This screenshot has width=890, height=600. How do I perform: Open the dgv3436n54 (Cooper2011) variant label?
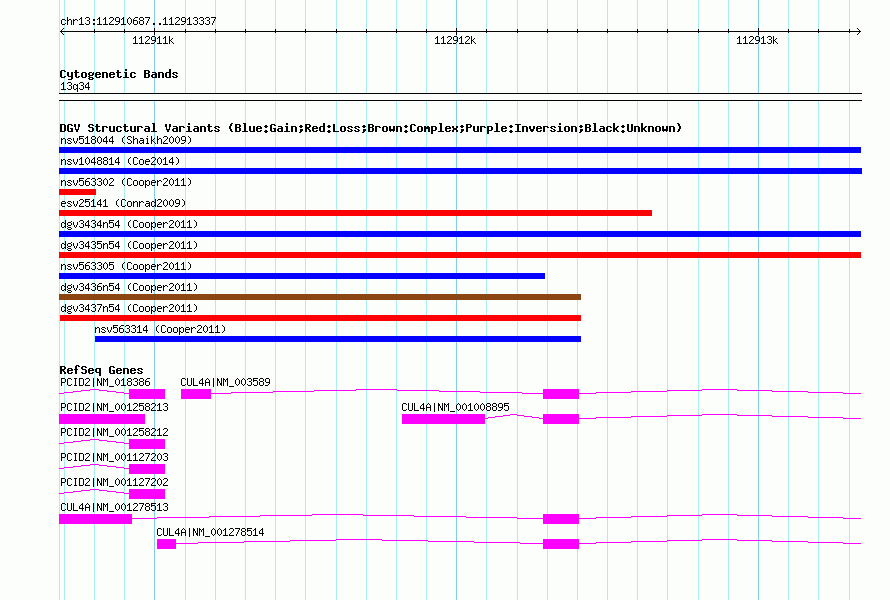pyautogui.click(x=129, y=287)
